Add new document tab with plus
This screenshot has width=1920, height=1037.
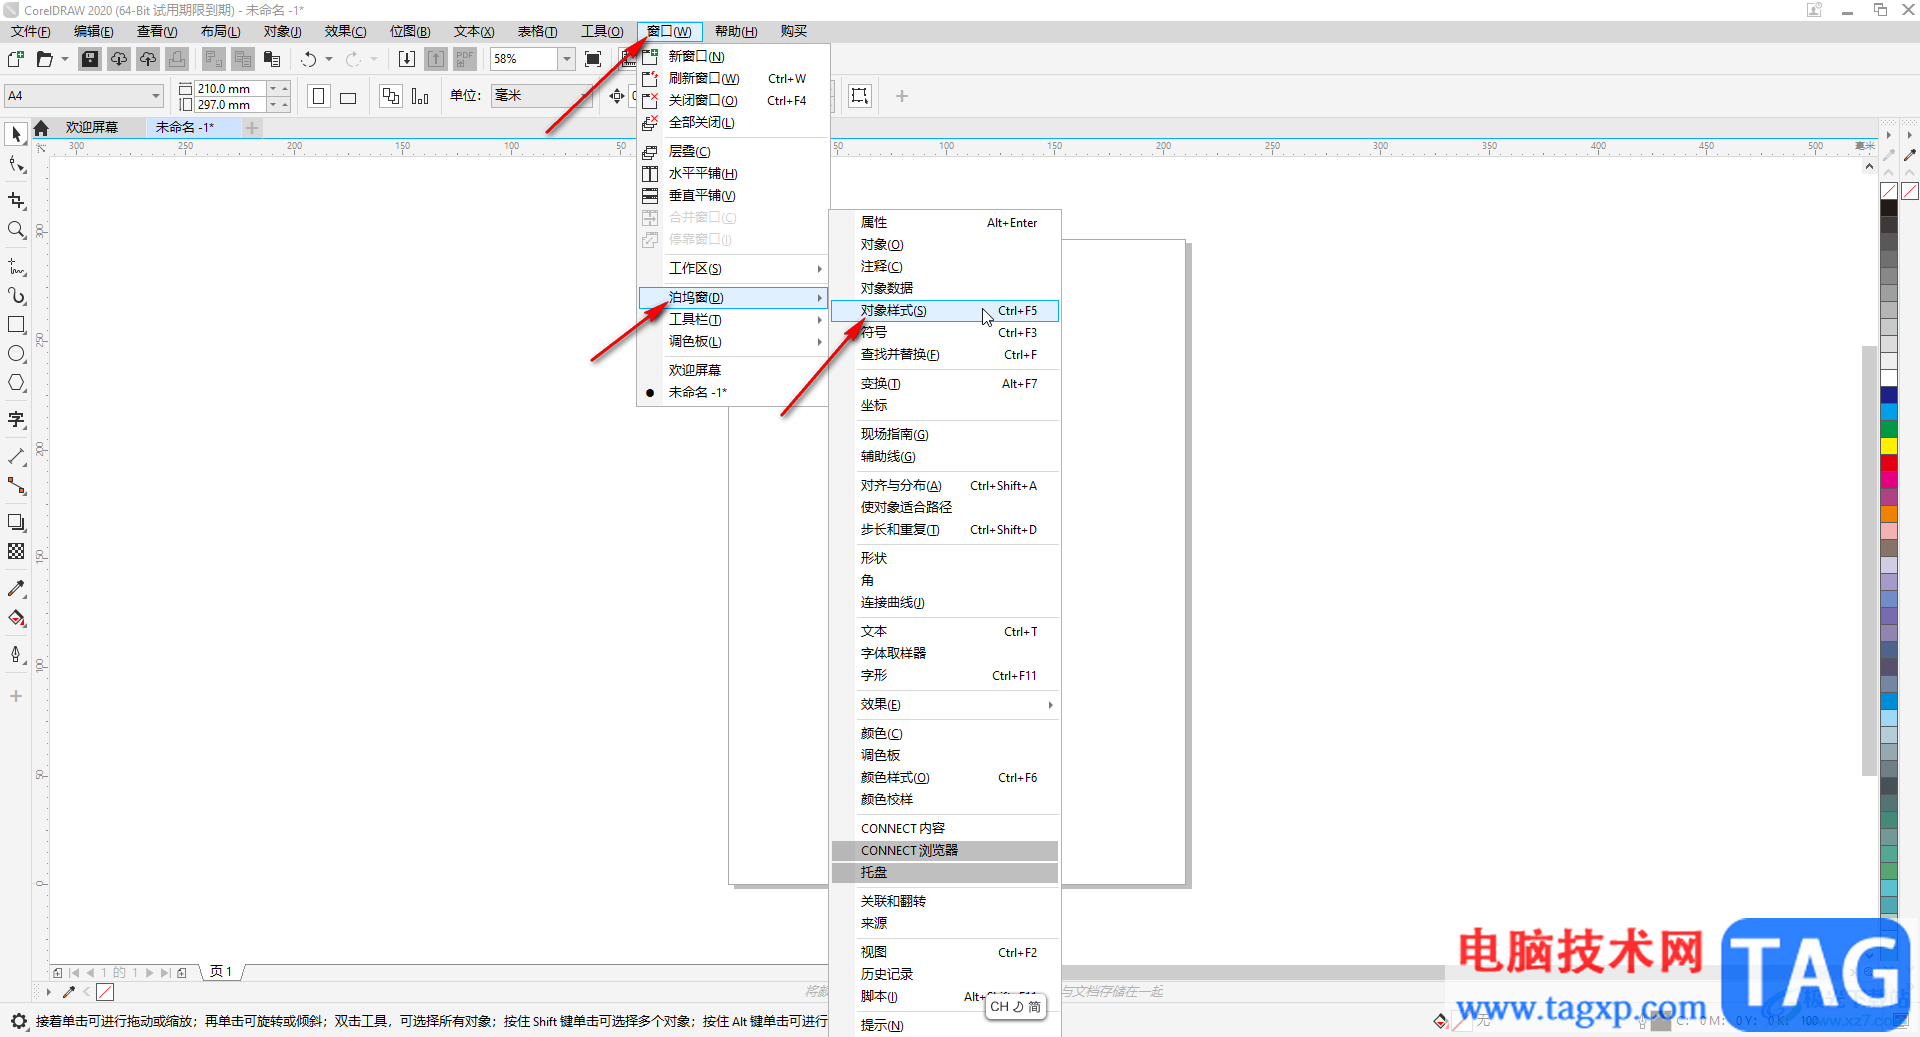252,128
